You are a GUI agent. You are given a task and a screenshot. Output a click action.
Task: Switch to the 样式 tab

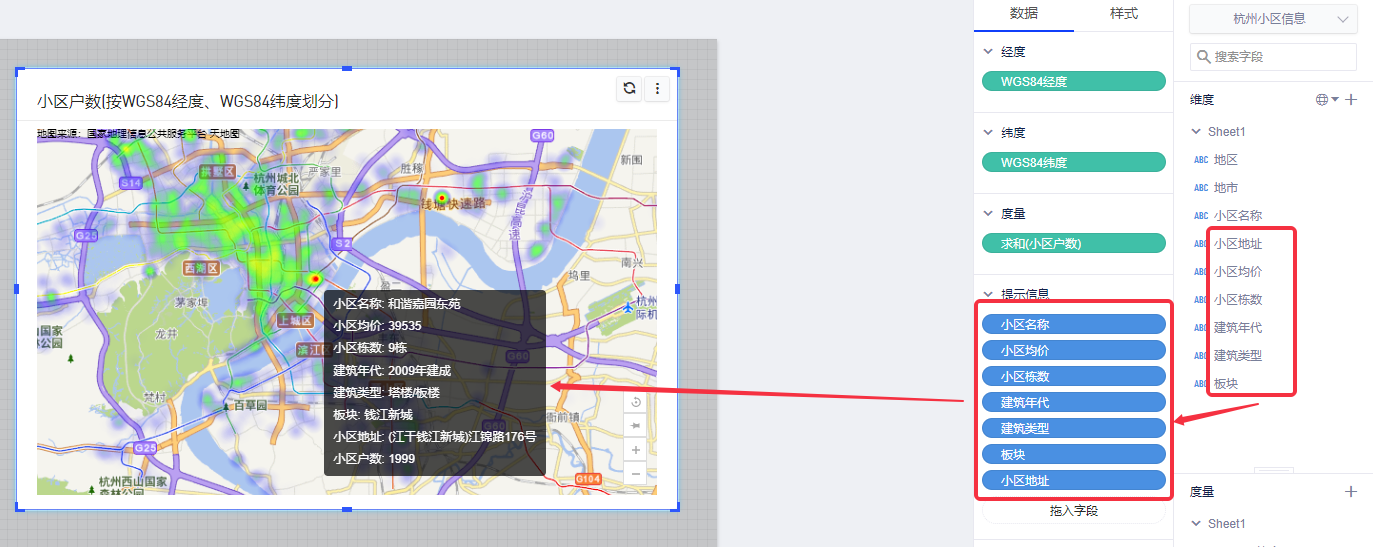[x=1123, y=14]
